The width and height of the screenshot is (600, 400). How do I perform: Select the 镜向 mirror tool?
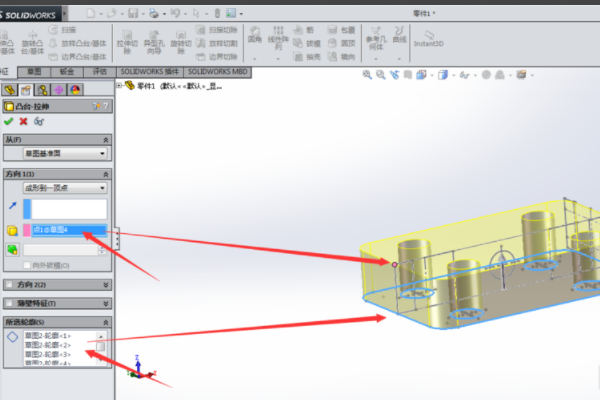click(x=341, y=57)
